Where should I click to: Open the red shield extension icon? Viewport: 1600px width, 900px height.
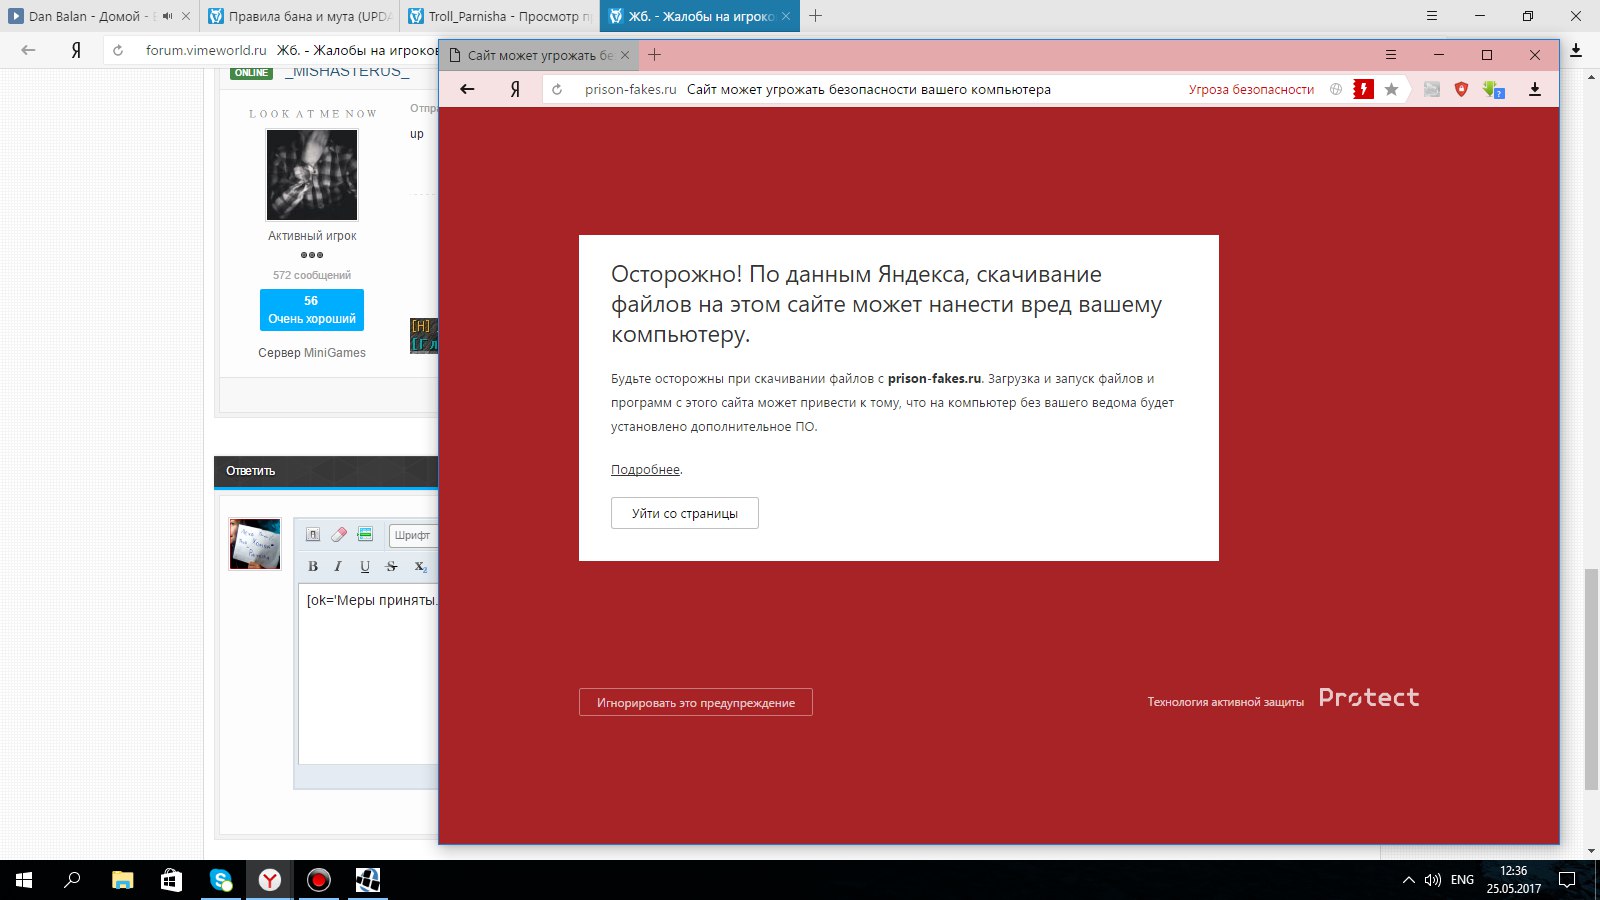coord(1461,89)
